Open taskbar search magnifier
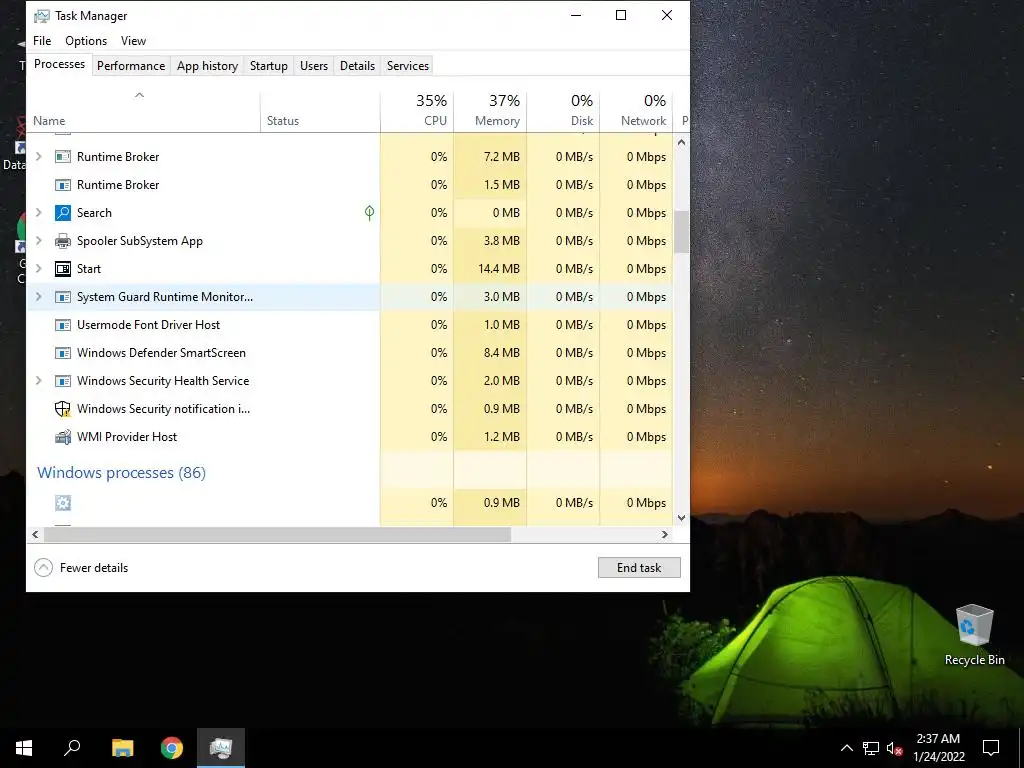This screenshot has width=1024, height=768. (x=72, y=748)
